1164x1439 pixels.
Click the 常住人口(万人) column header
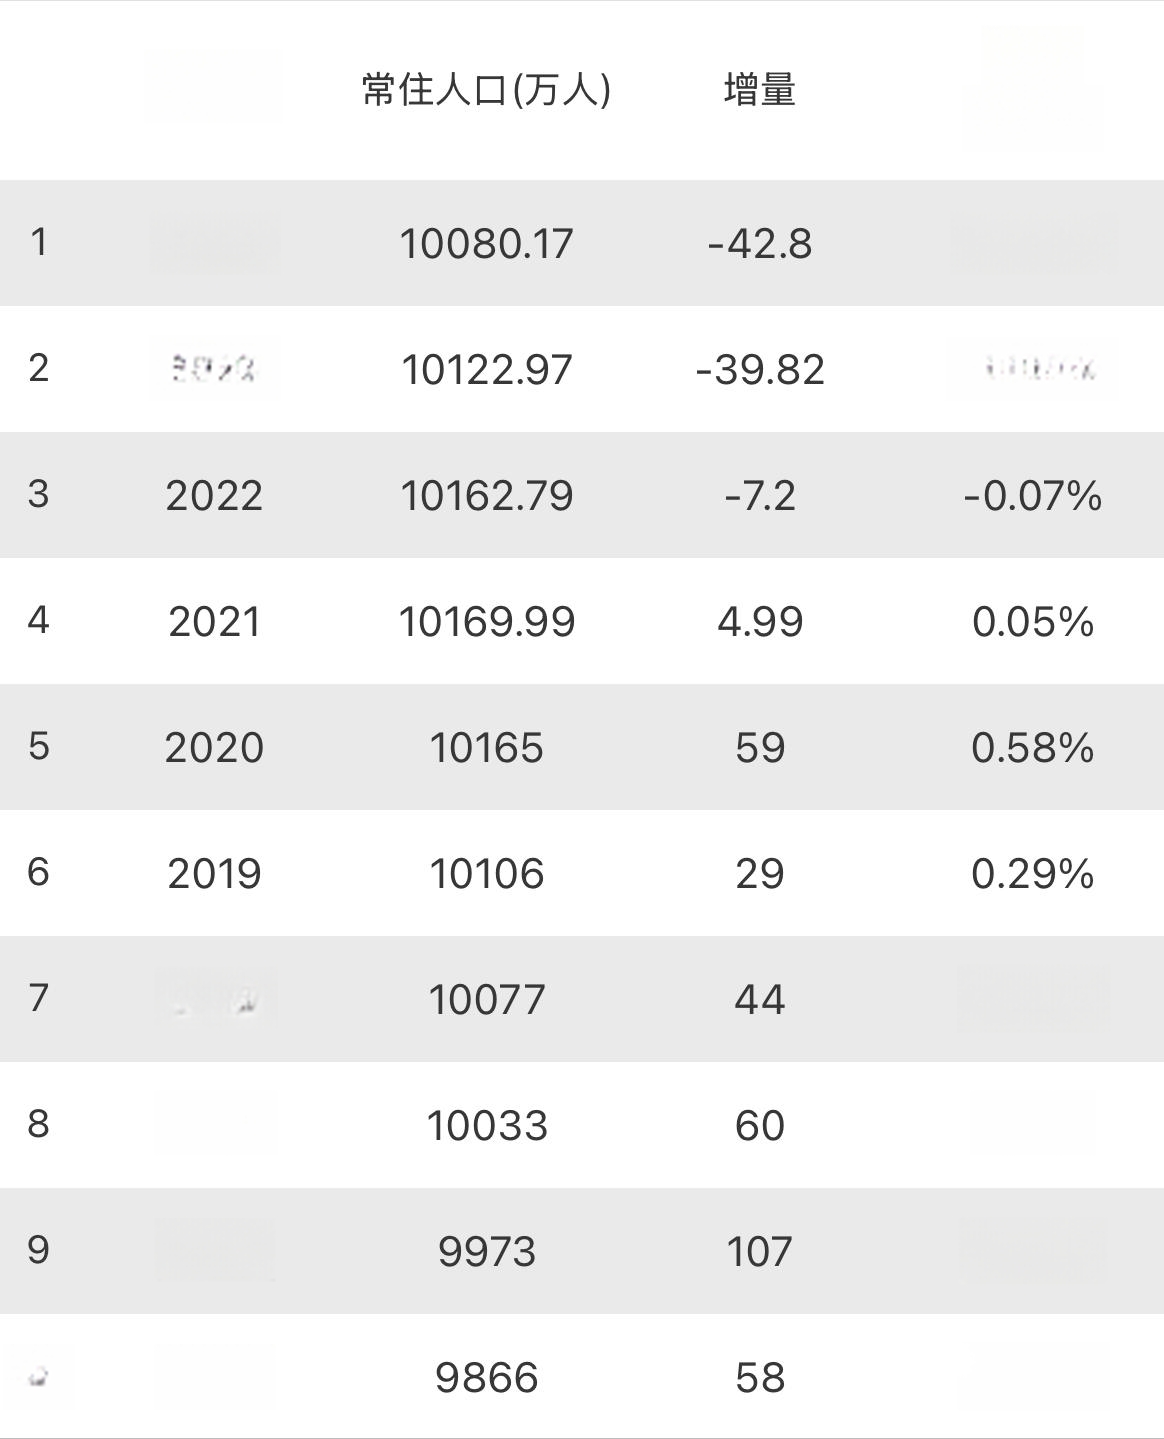486,90
